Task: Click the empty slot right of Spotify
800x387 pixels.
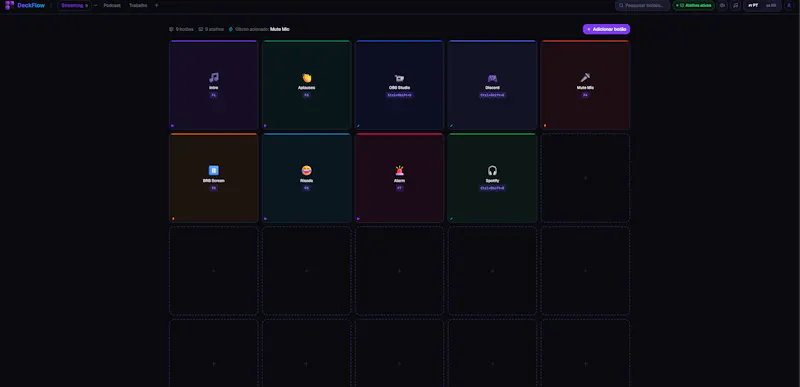Action: coord(585,178)
